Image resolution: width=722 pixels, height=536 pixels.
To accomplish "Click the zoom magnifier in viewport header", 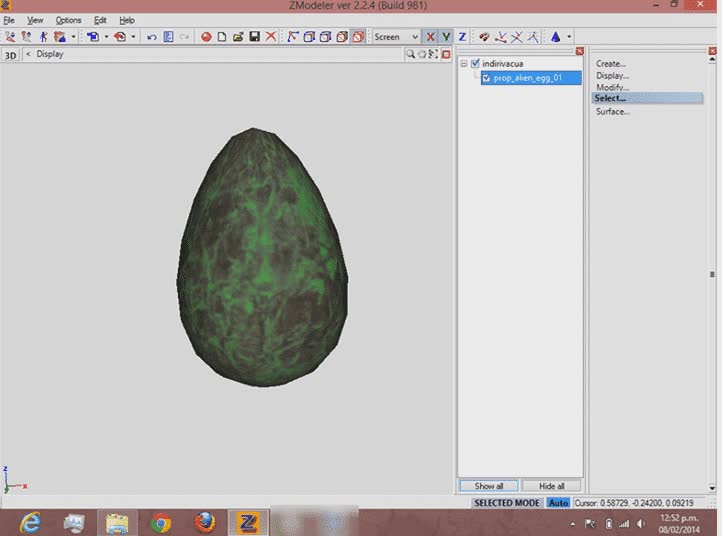I will [411, 54].
